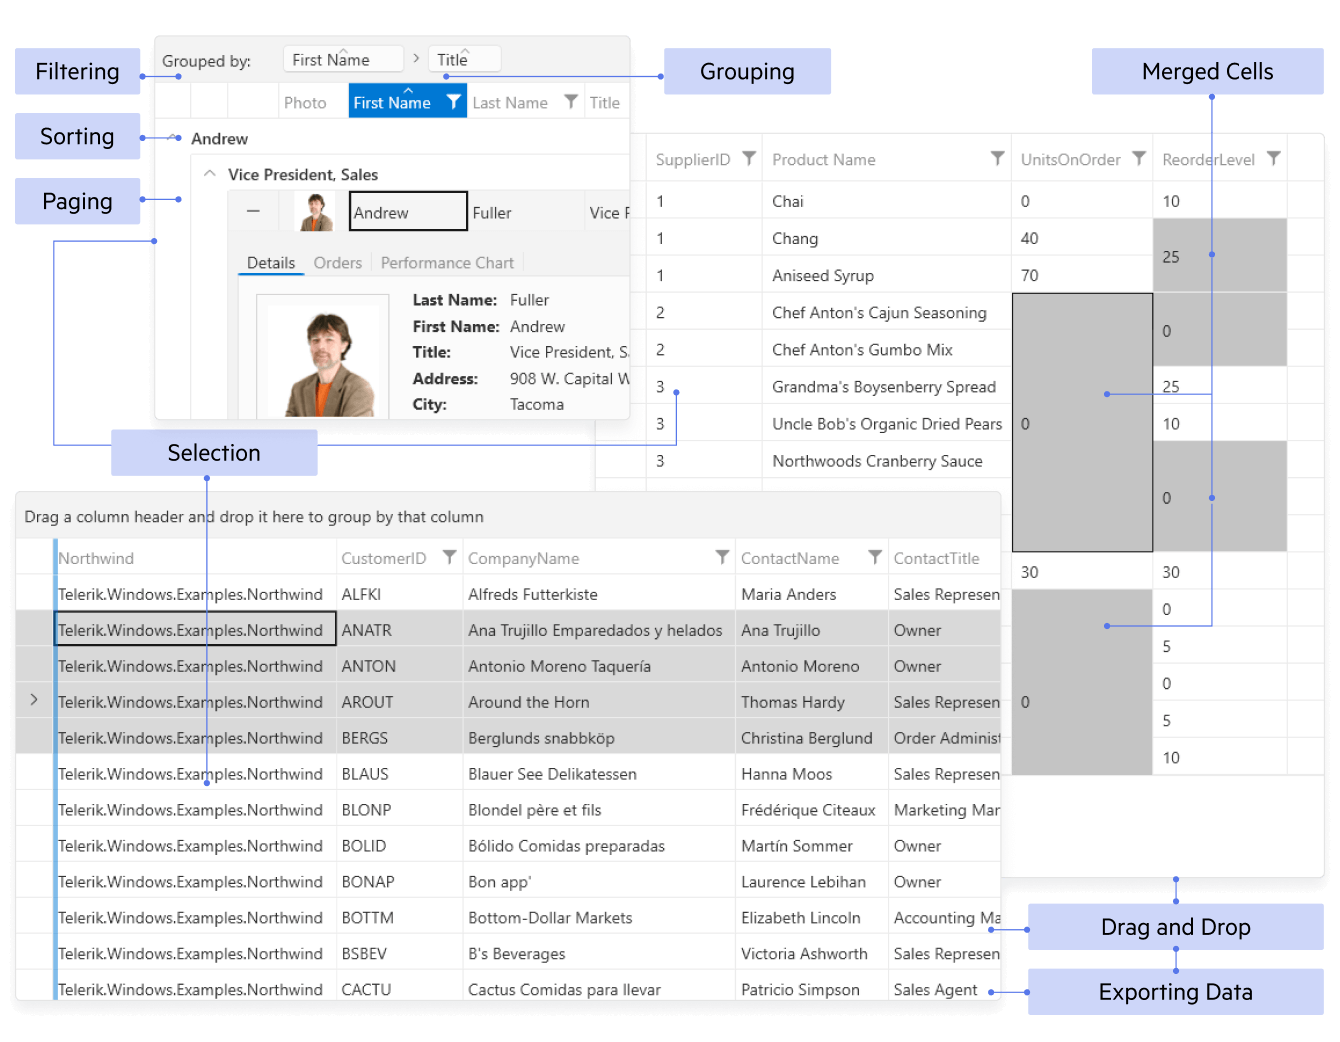Collapse Andrew Fuller's row details with minus
Image resolution: width=1340 pixels, height=1042 pixels.
254,212
